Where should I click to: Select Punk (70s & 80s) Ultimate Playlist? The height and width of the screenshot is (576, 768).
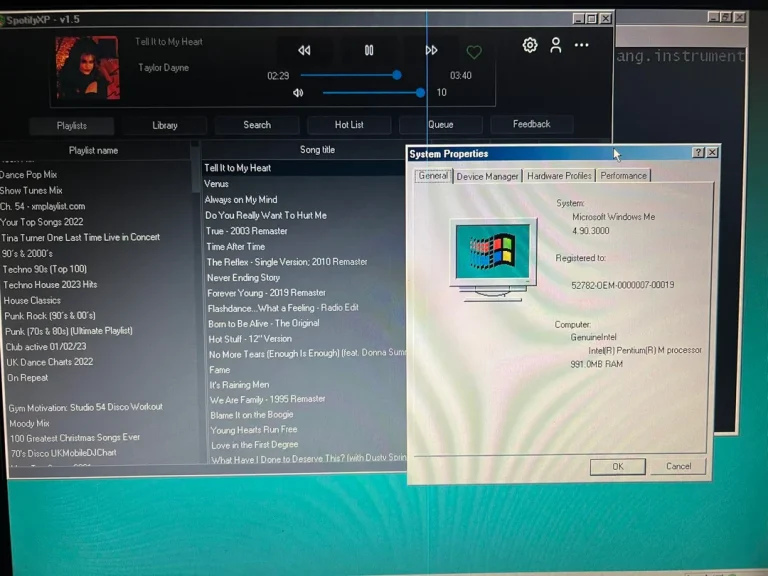click(x=69, y=331)
